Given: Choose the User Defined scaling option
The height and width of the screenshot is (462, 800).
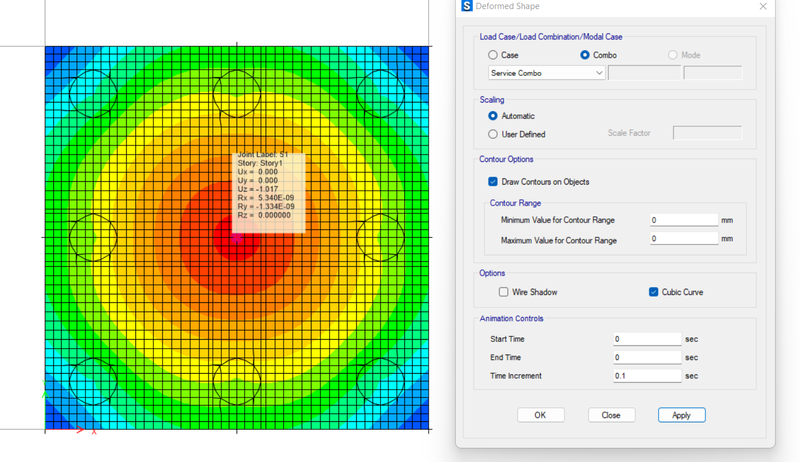Looking at the screenshot, I should 493,134.
